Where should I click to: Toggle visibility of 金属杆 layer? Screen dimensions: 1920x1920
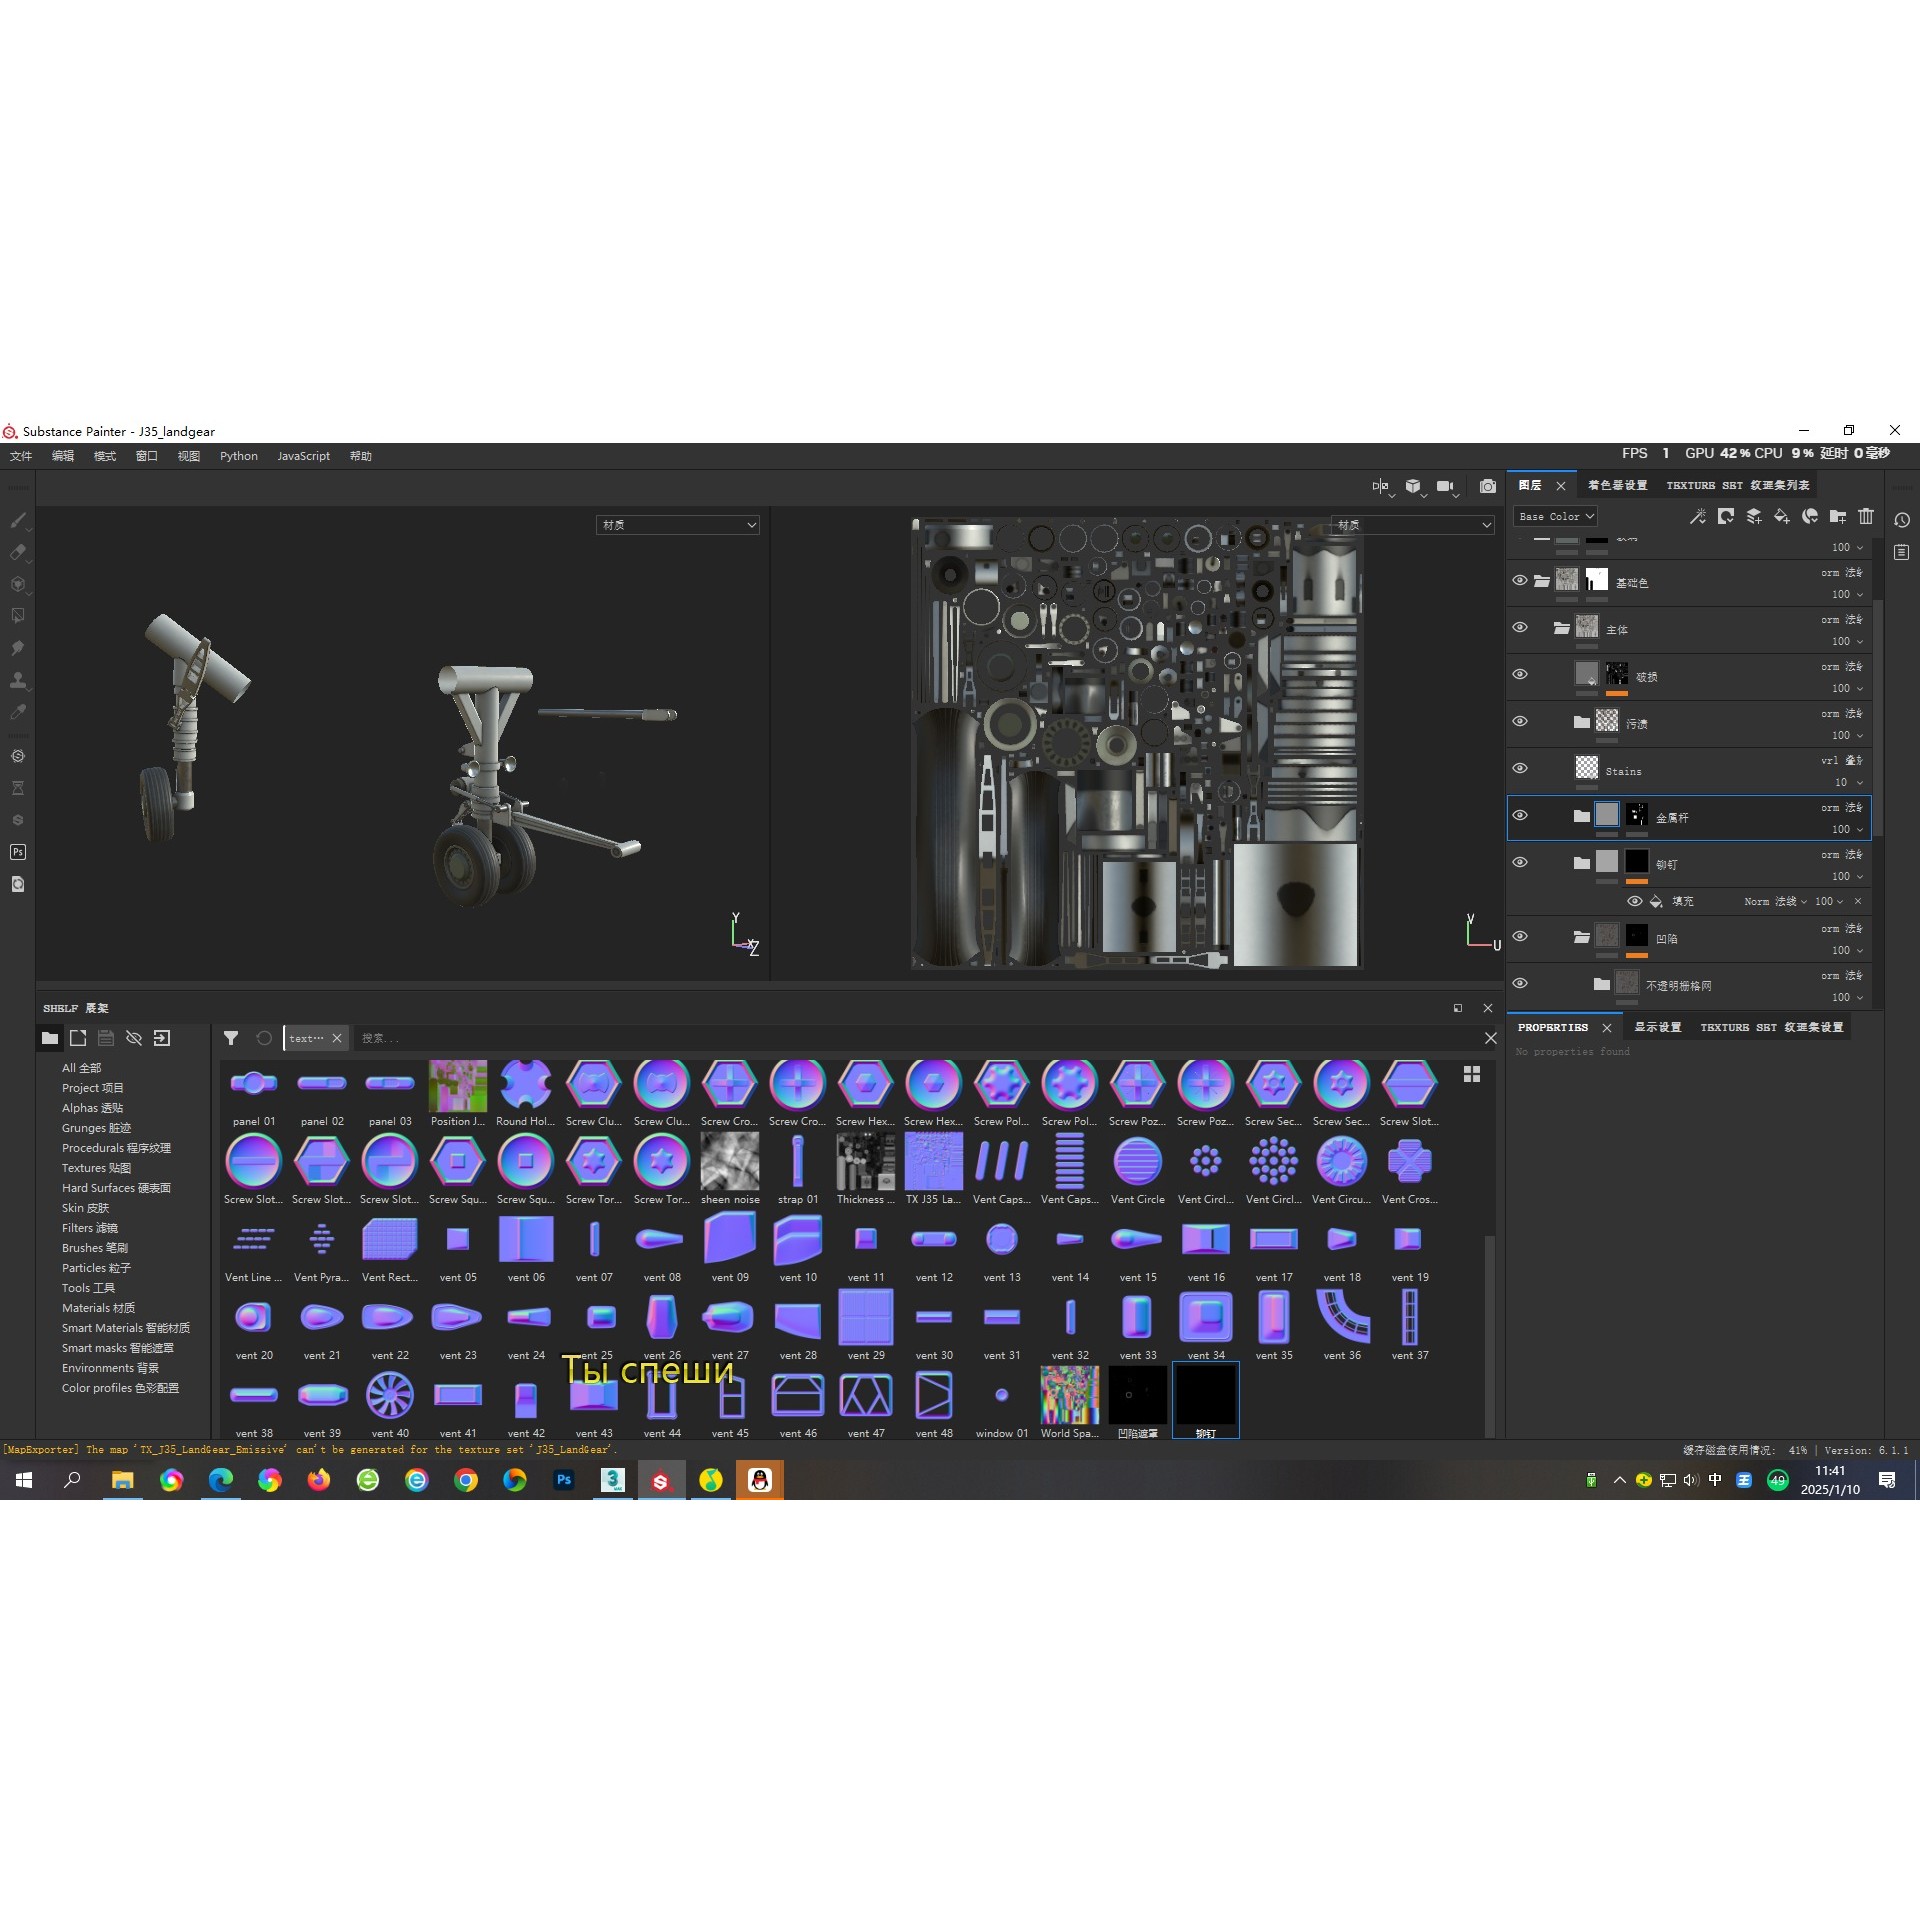pyautogui.click(x=1520, y=815)
